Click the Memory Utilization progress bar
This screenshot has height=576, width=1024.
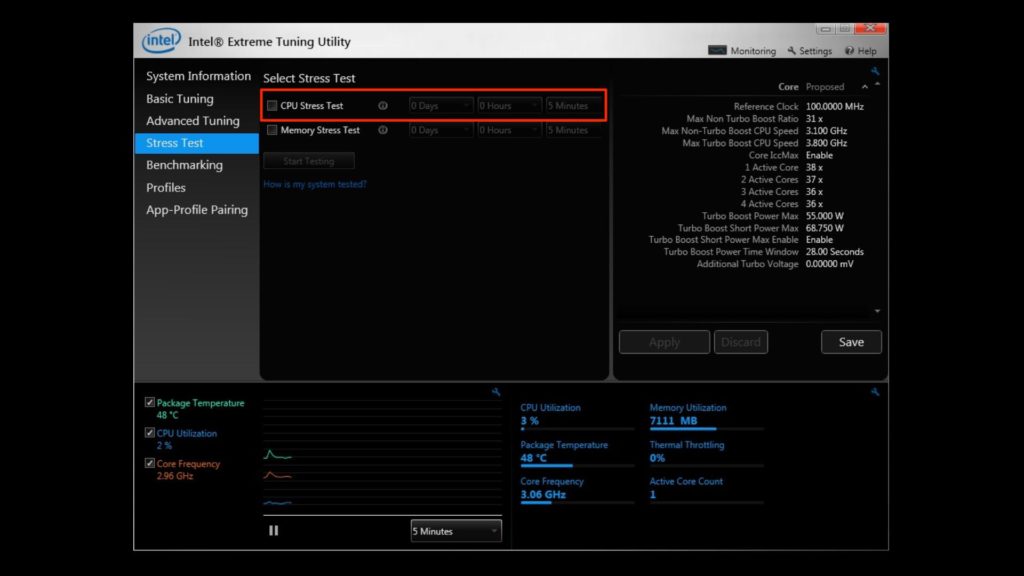point(707,429)
